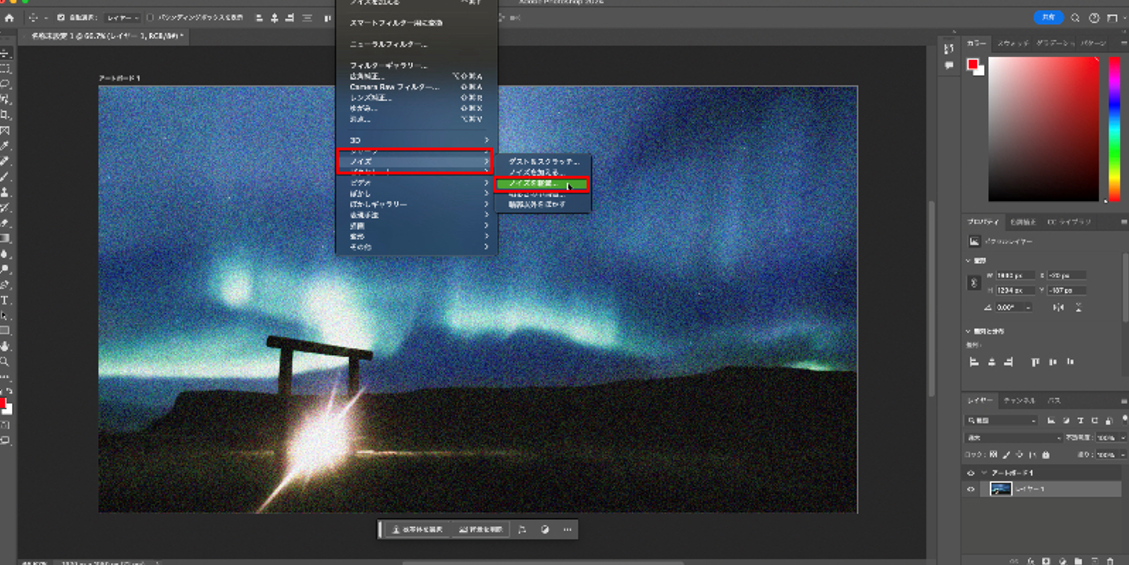The width and height of the screenshot is (1129, 565).
Task: Select the Crop tool
Action: (6, 115)
